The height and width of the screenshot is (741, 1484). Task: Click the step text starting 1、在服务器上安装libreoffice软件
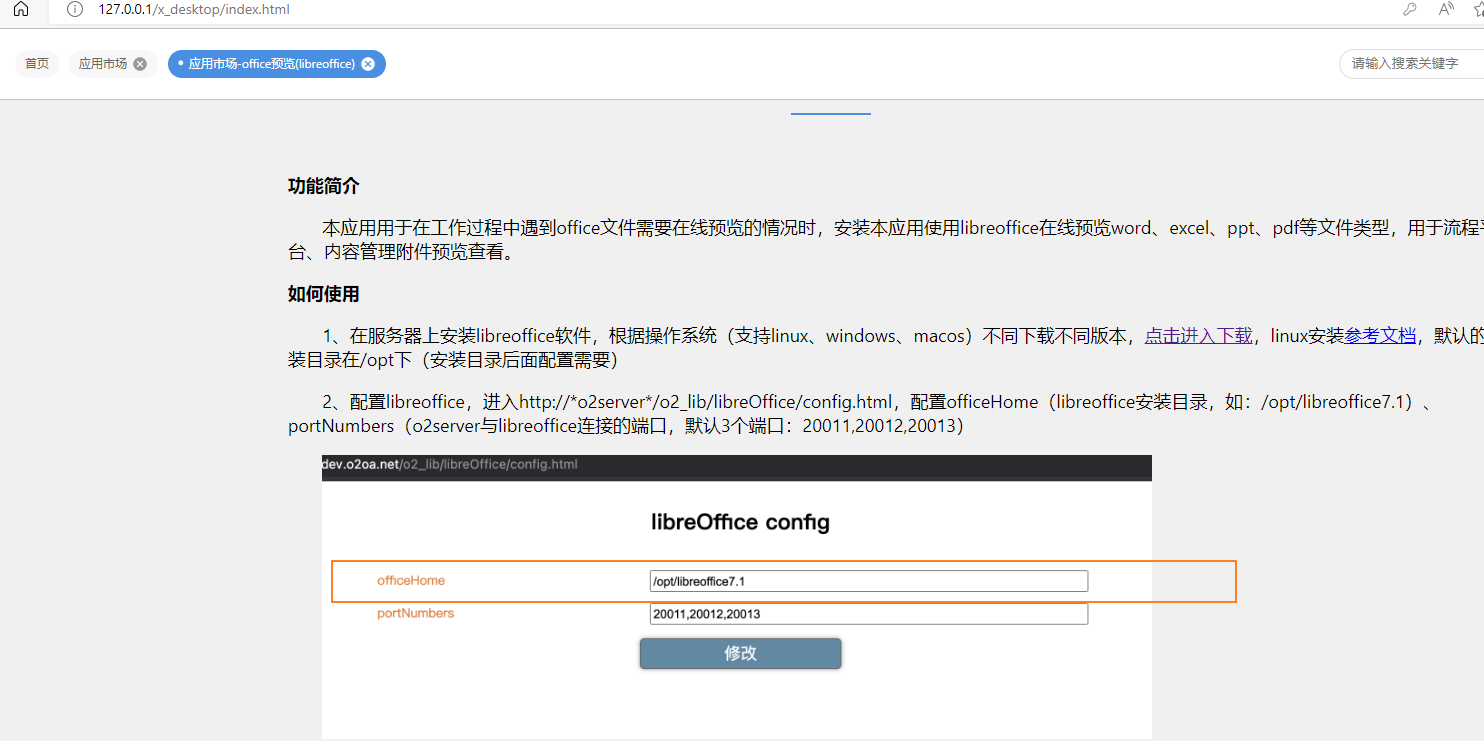[x=886, y=347]
